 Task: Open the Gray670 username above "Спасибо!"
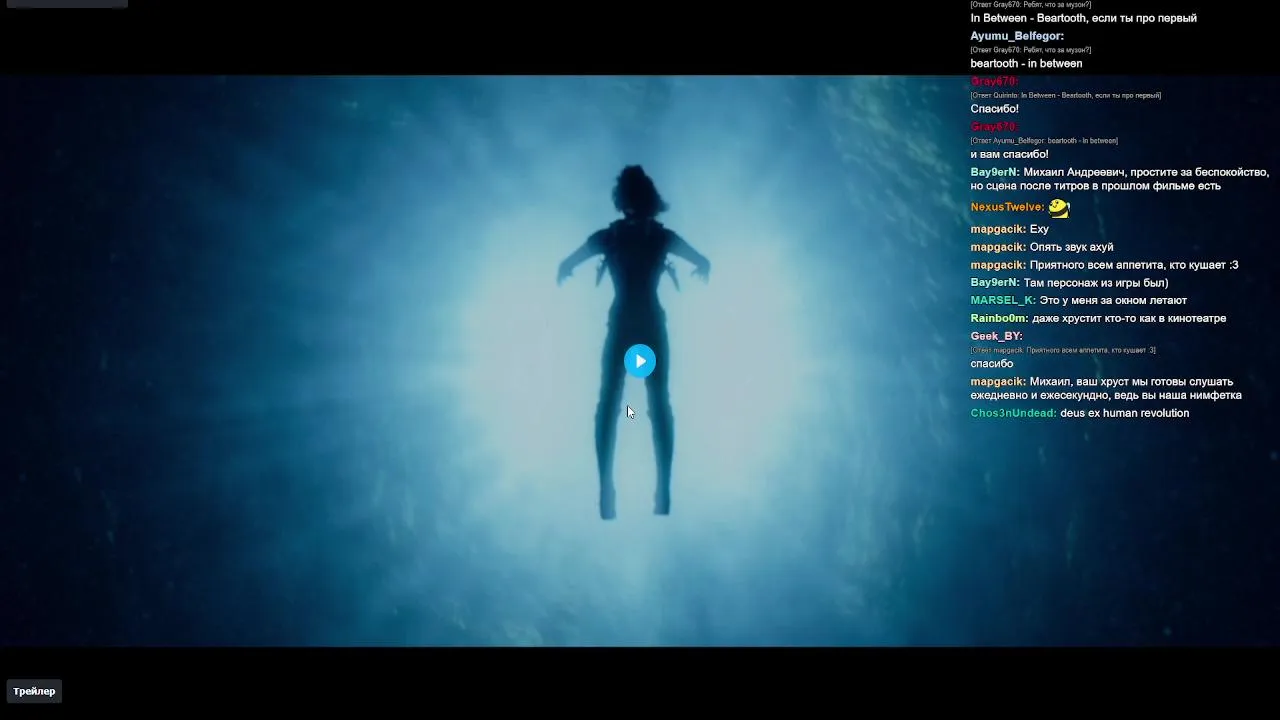point(994,81)
